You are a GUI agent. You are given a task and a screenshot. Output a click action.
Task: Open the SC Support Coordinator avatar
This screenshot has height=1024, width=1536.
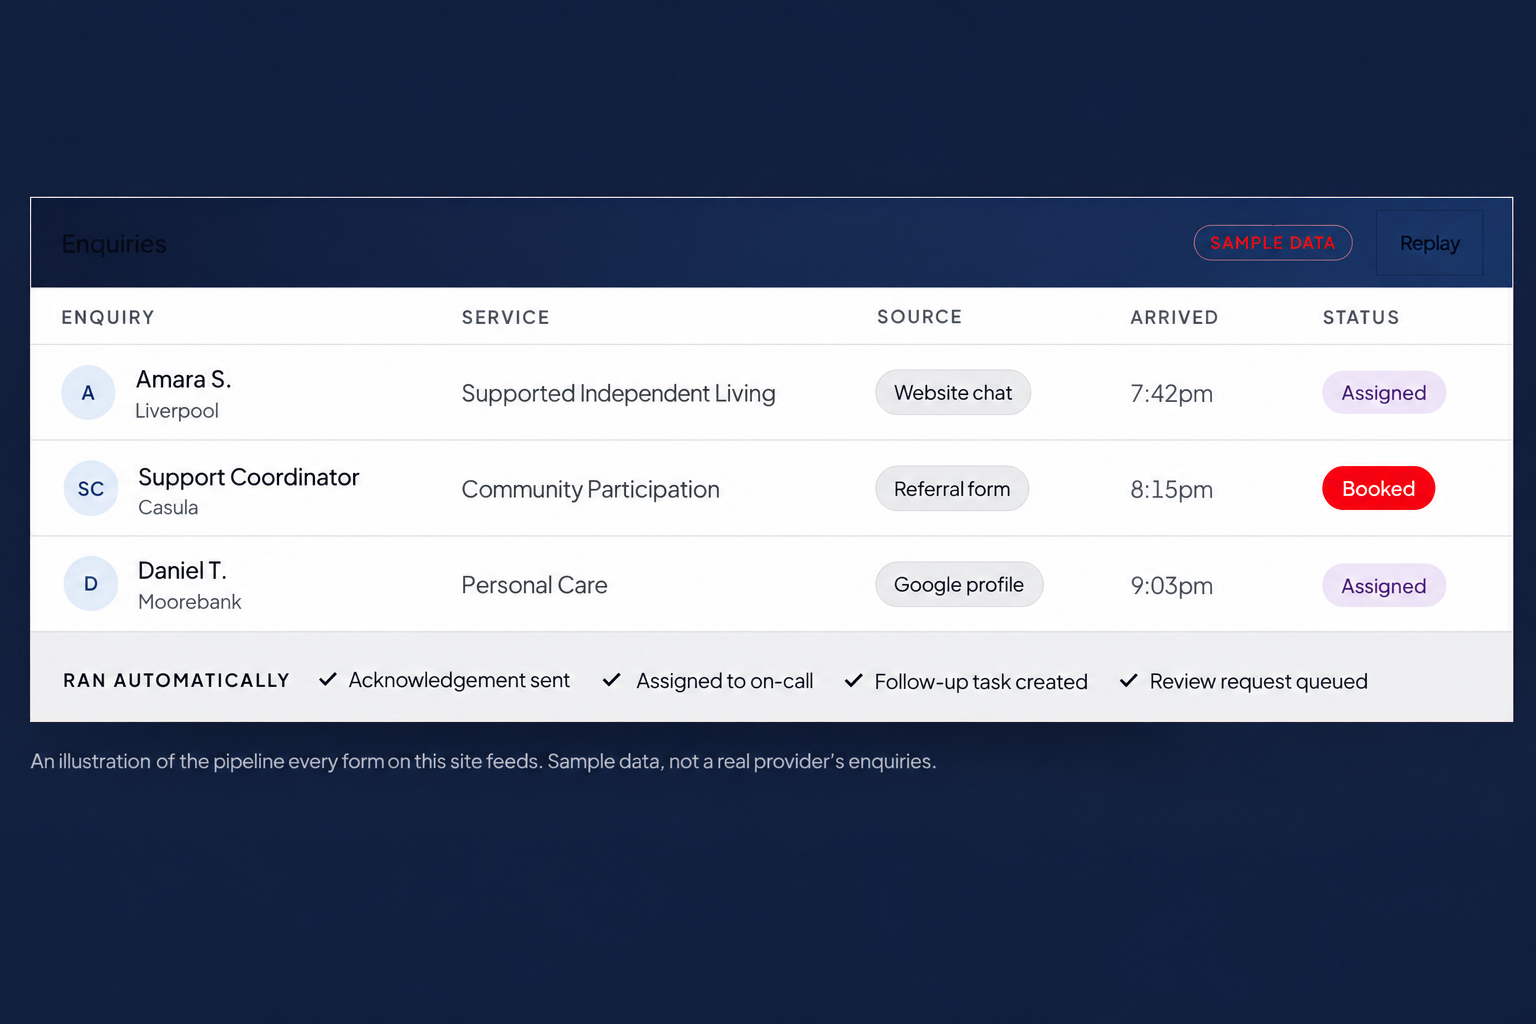91,489
